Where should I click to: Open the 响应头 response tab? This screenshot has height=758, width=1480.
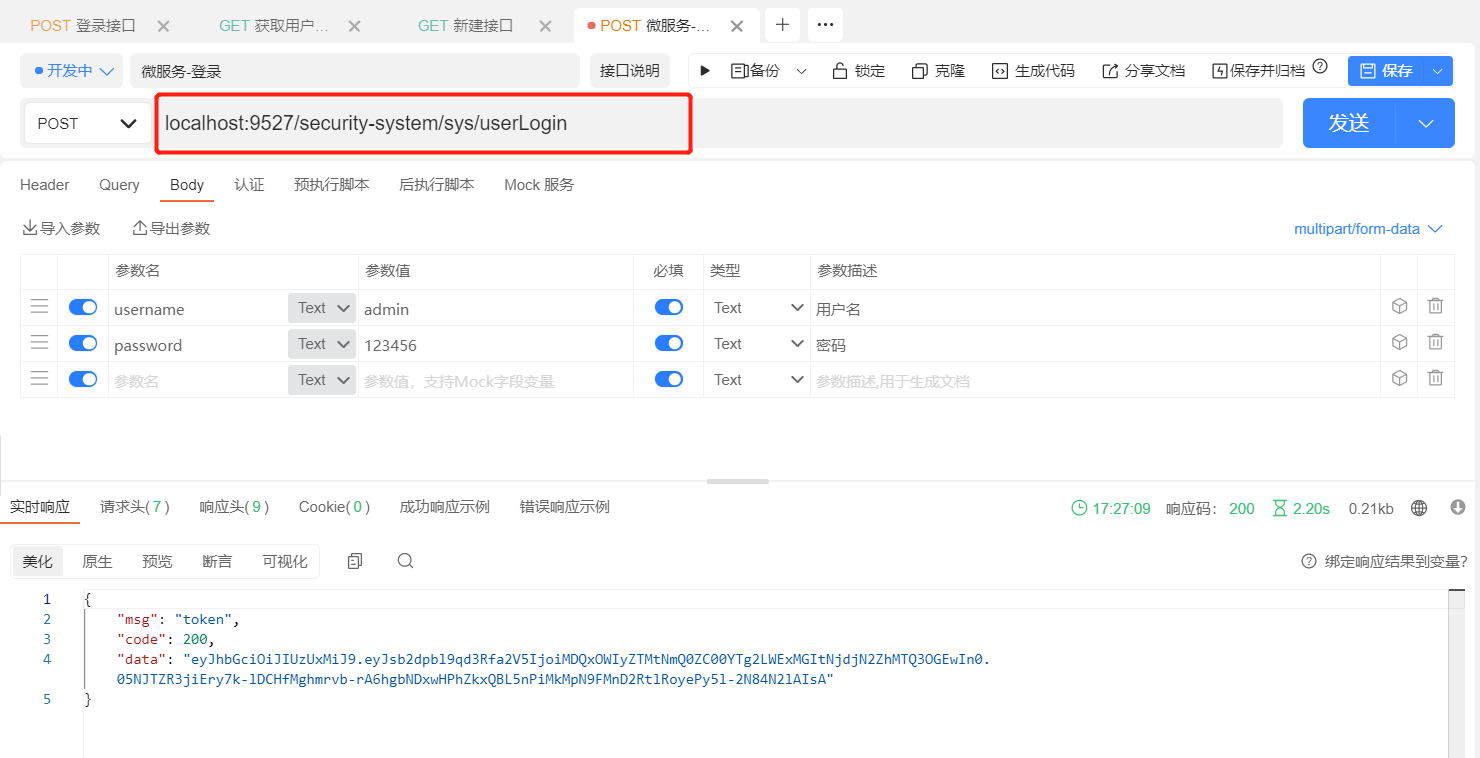[x=234, y=507]
